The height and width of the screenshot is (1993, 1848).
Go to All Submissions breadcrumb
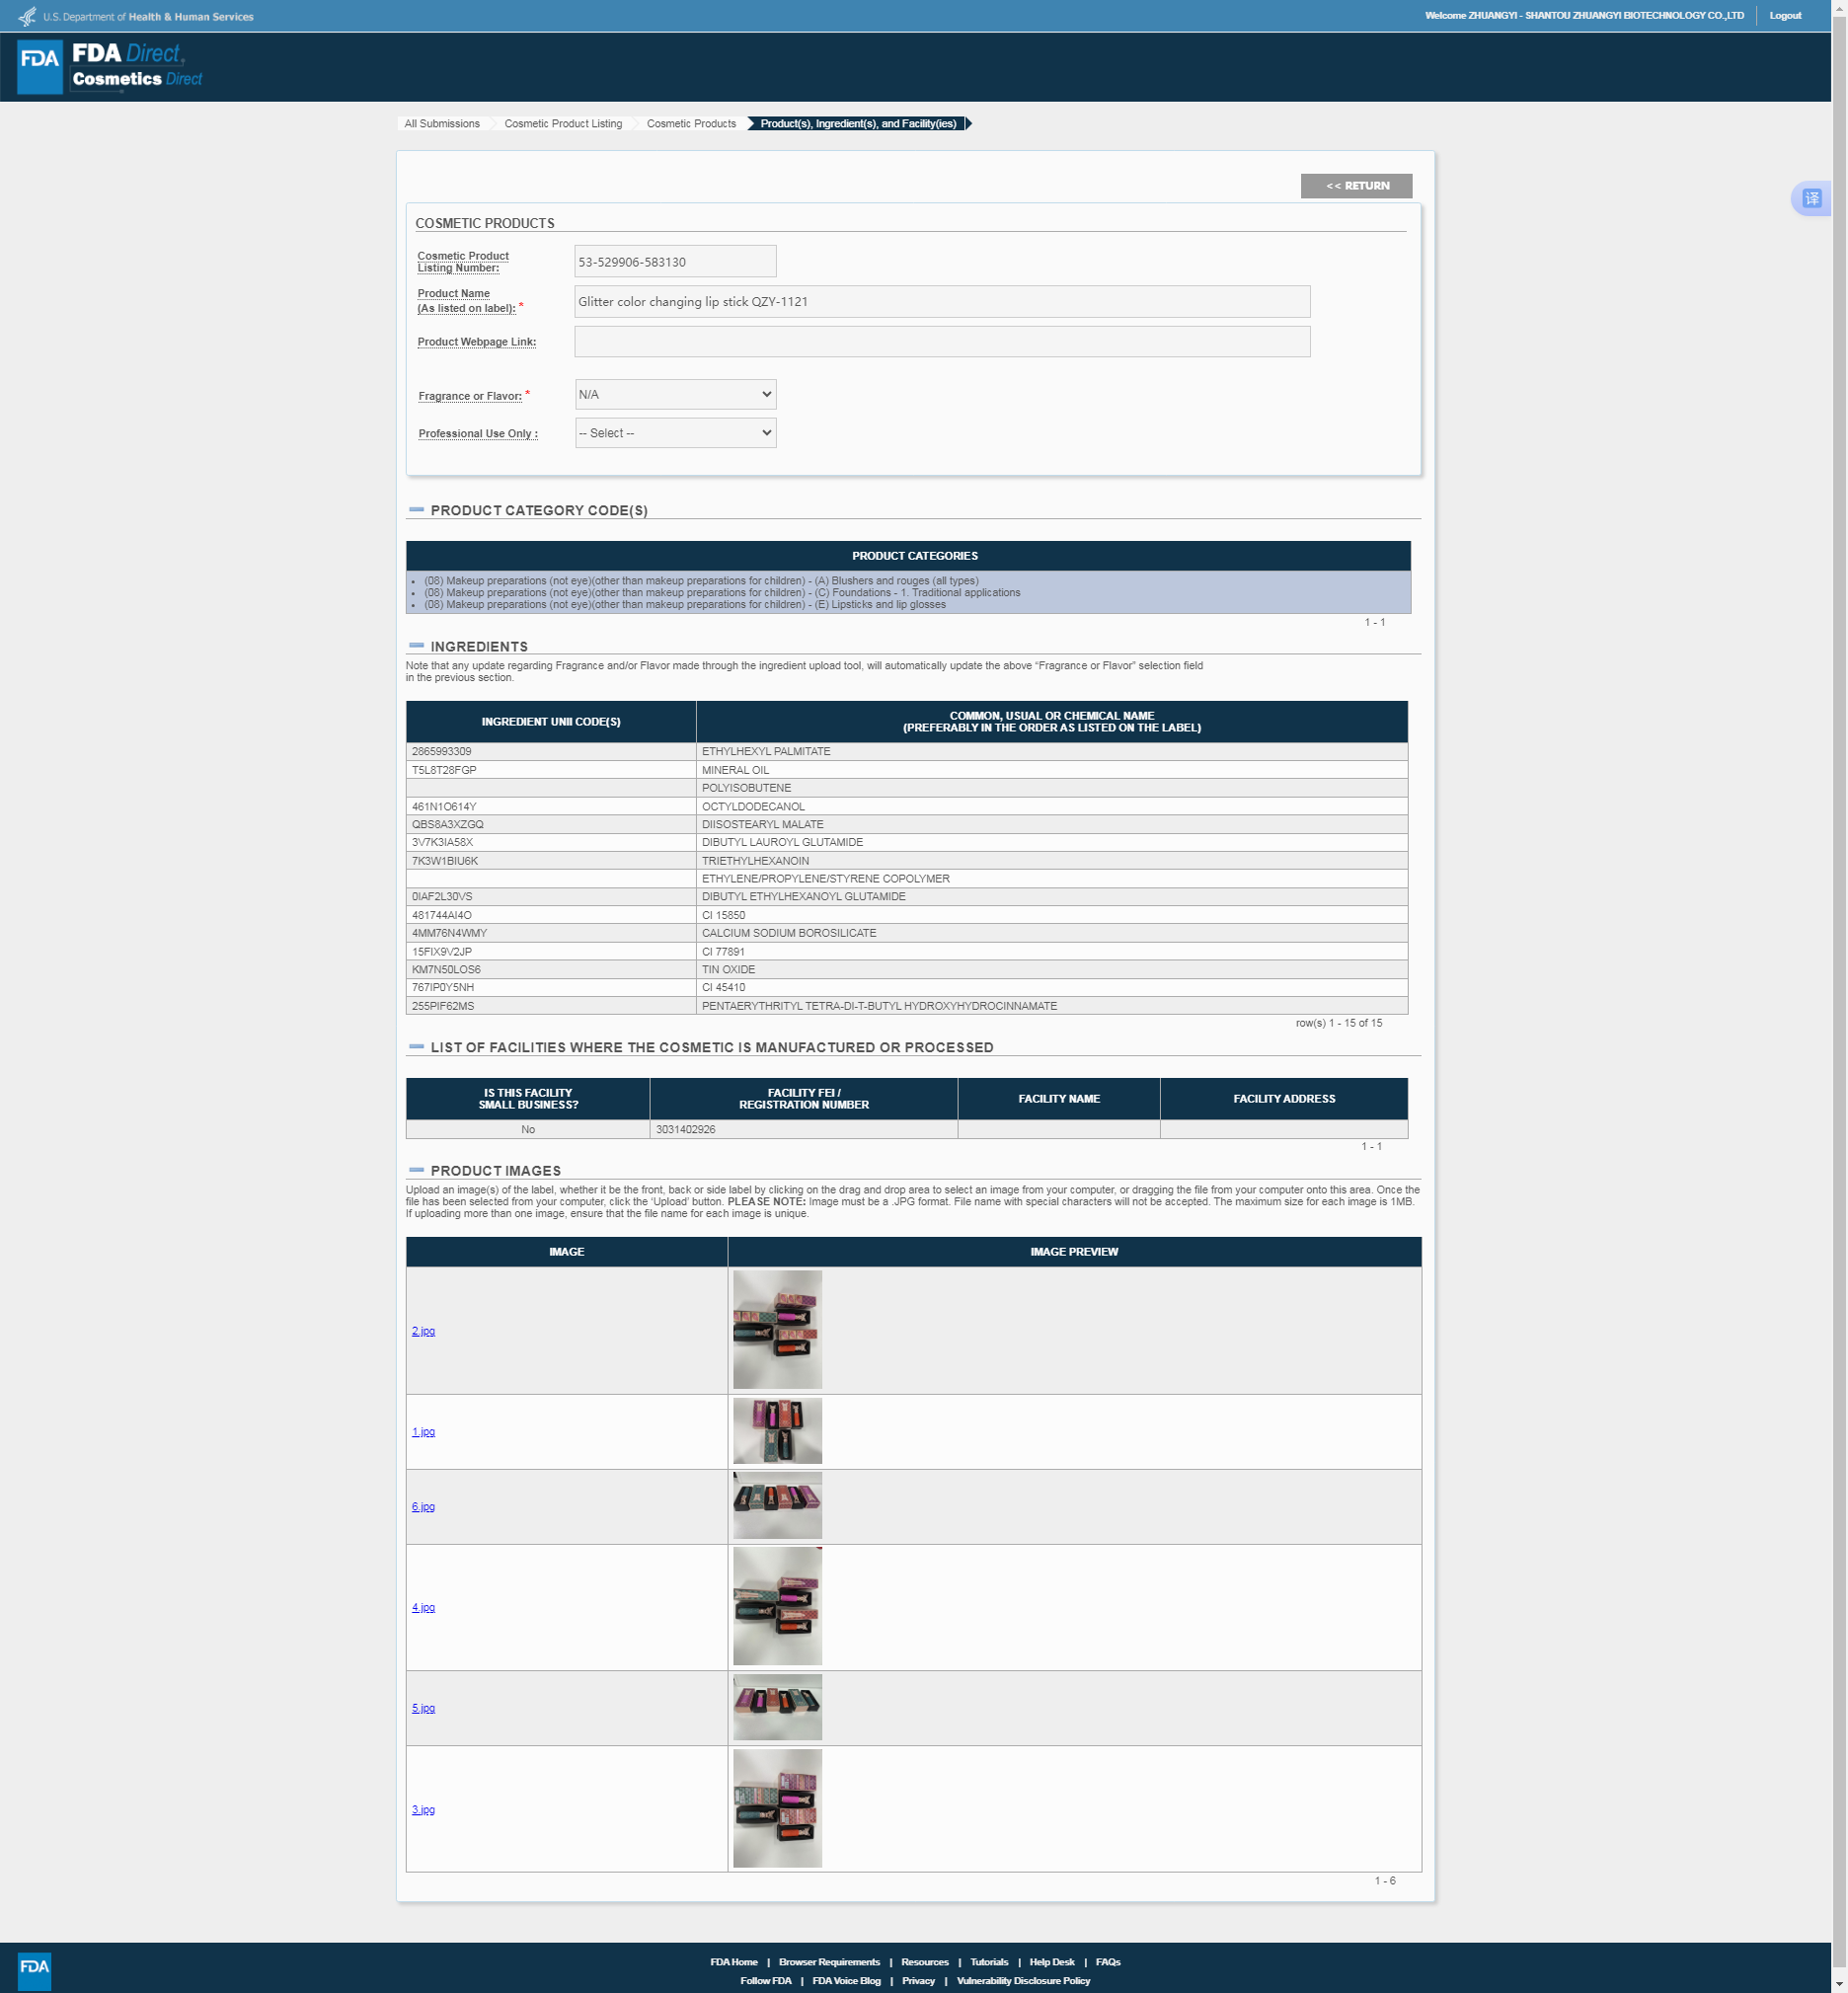[x=442, y=124]
